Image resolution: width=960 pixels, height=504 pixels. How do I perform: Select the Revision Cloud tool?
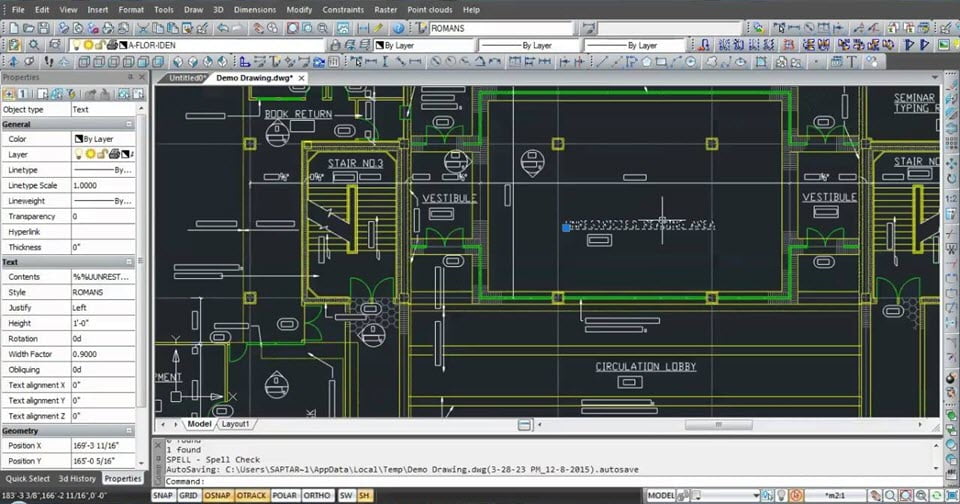pos(711,61)
